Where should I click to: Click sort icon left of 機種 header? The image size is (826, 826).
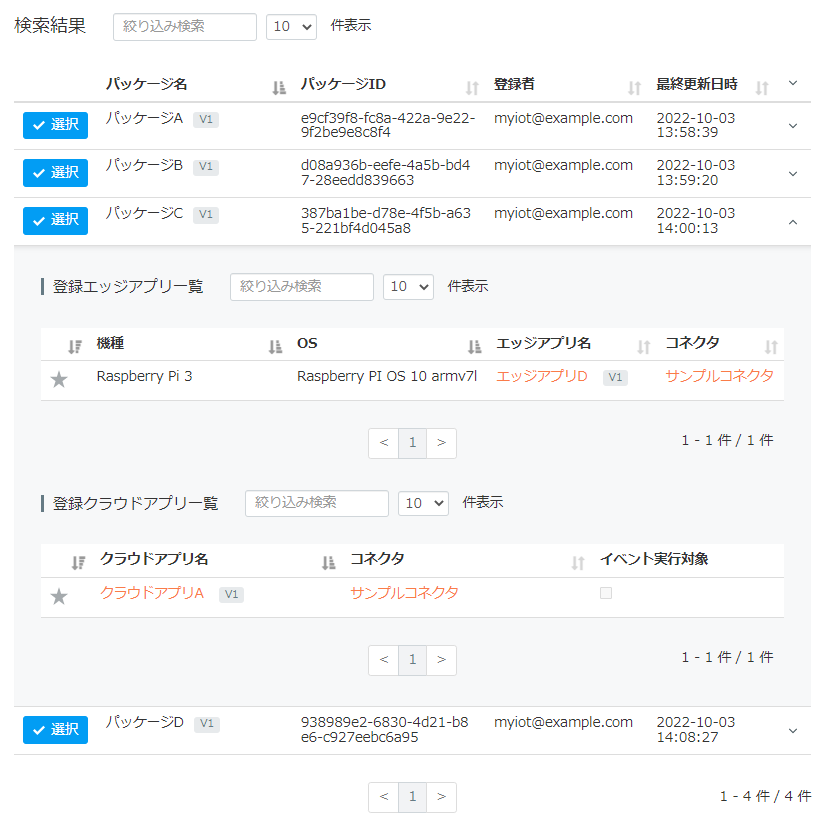click(75, 347)
